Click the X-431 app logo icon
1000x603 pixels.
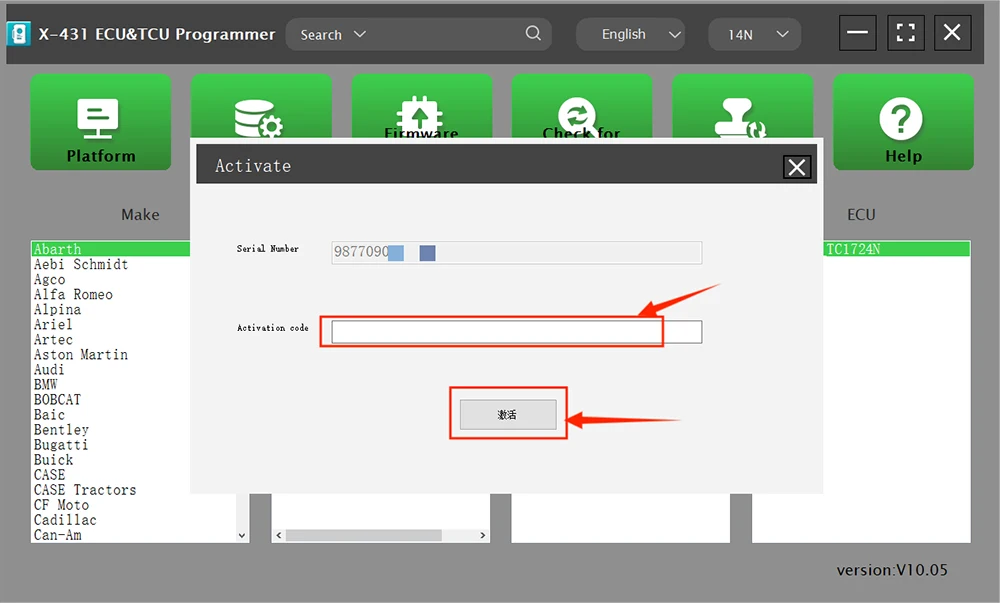[x=20, y=34]
